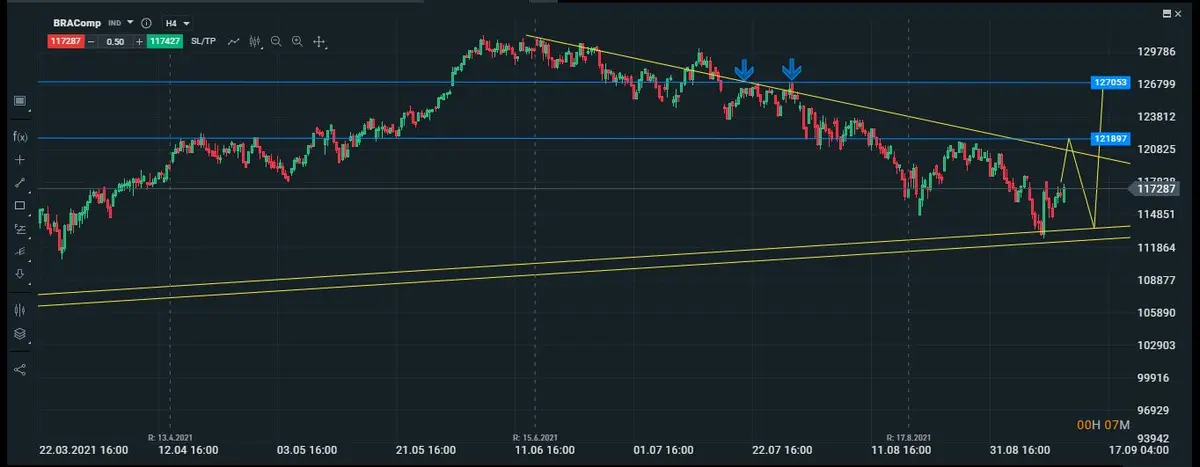Zoom in the chart with magnifier plus
The width and height of the screenshot is (1200, 467).
(297, 41)
